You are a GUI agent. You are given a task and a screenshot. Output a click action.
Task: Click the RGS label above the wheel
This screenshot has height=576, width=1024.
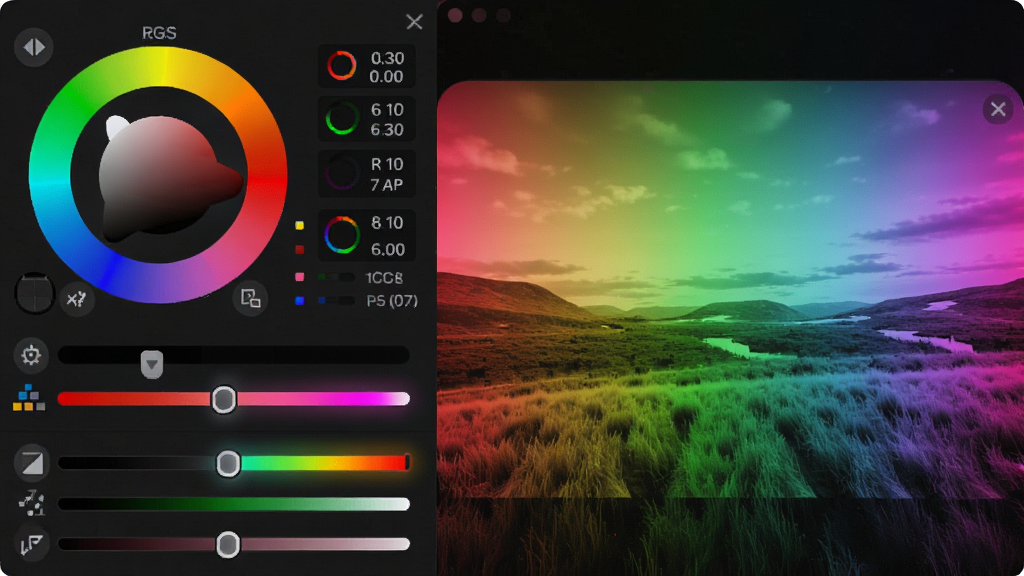click(159, 33)
